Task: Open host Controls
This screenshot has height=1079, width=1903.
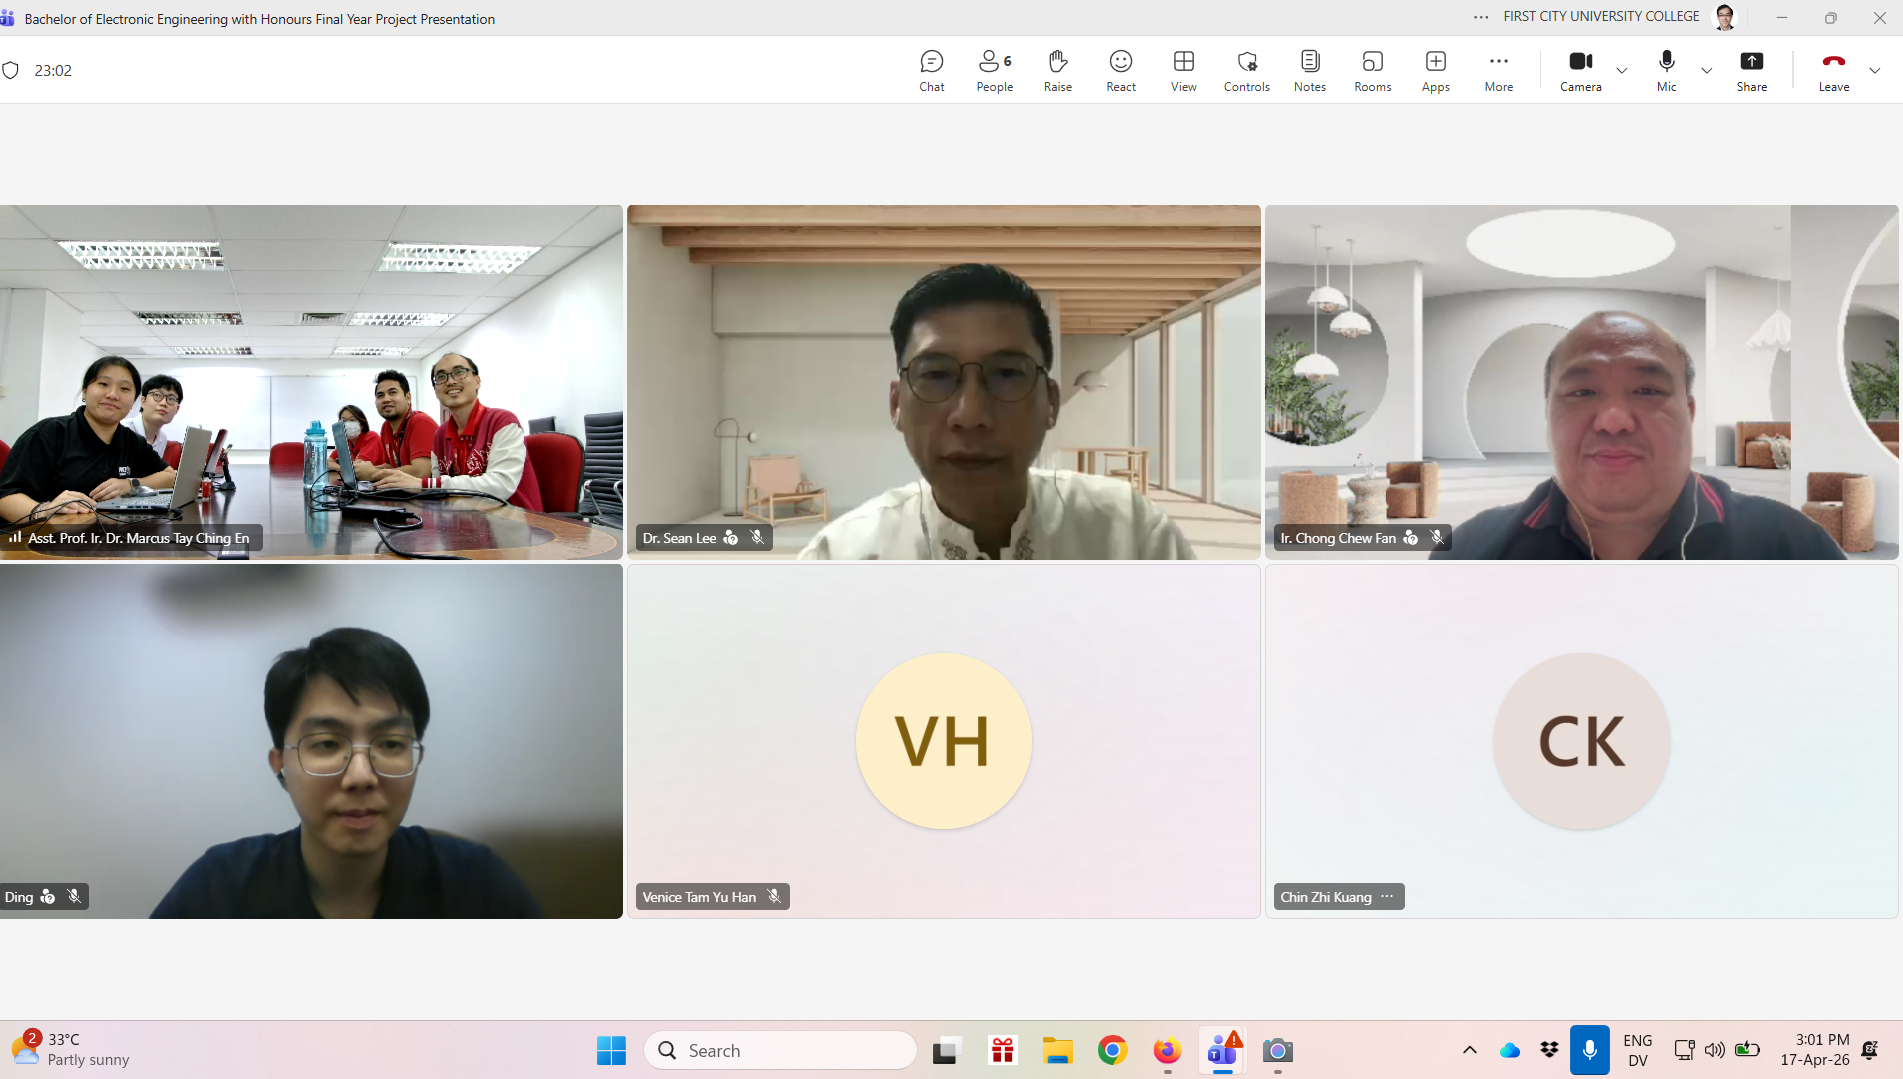Action: [x=1246, y=71]
